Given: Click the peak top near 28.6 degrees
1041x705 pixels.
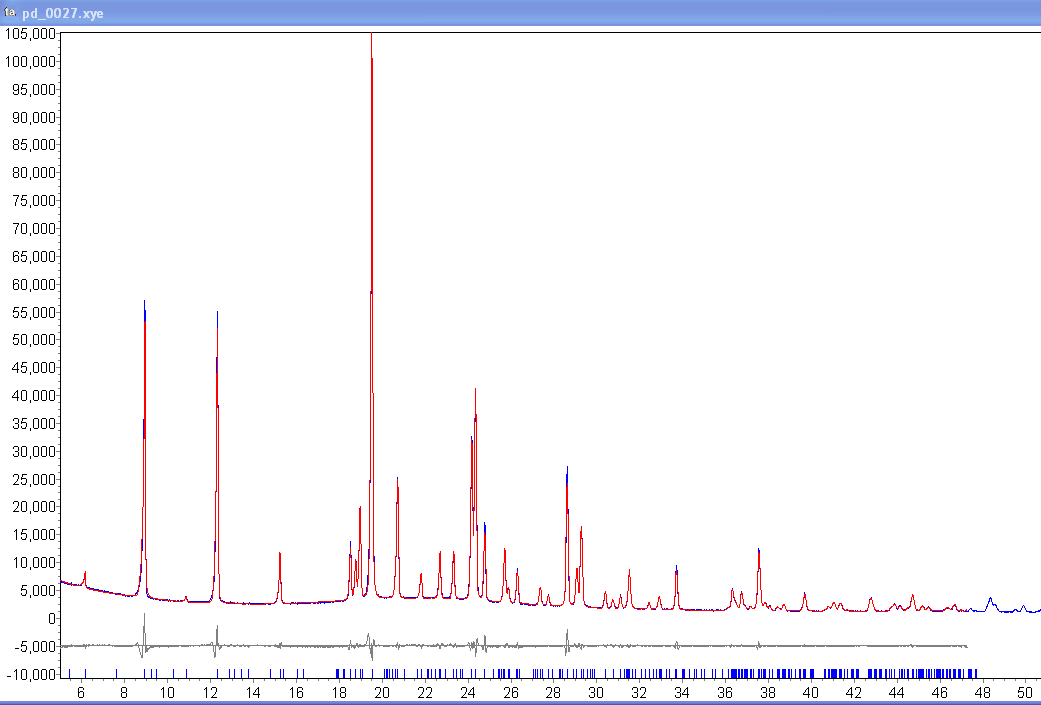Looking at the screenshot, I should 567,468.
